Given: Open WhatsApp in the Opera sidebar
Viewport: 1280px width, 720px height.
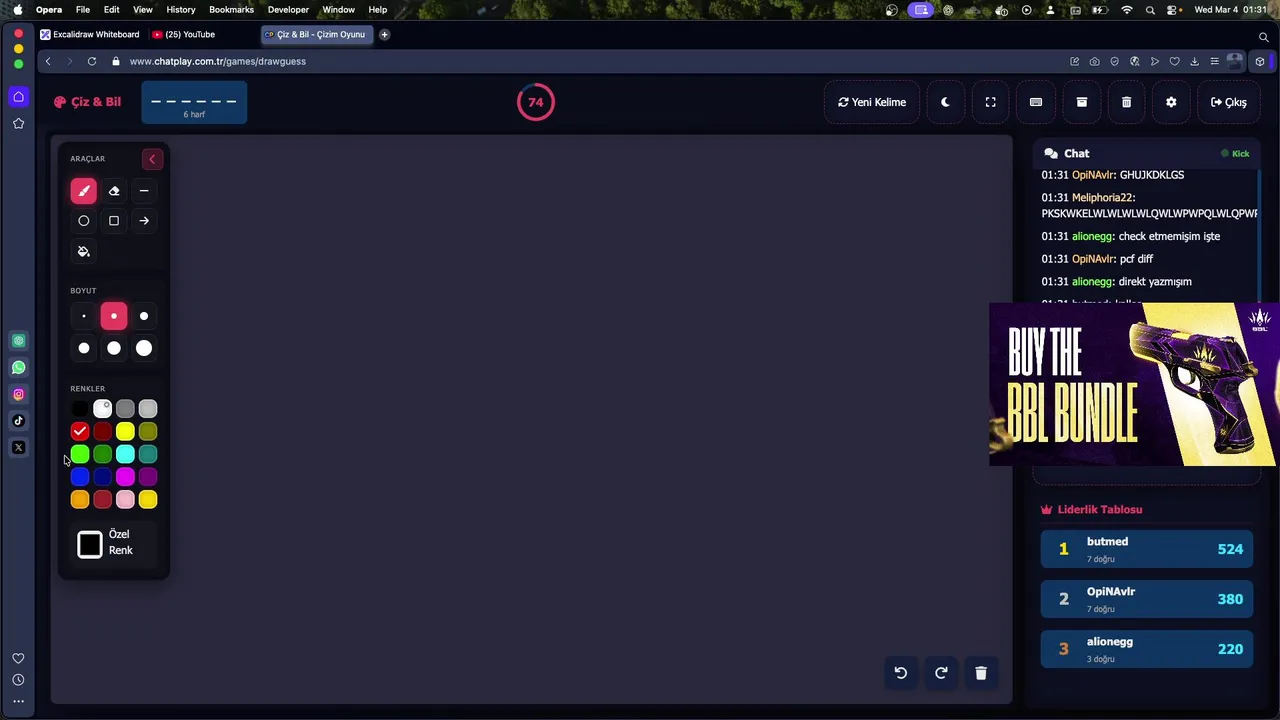Looking at the screenshot, I should 18,368.
